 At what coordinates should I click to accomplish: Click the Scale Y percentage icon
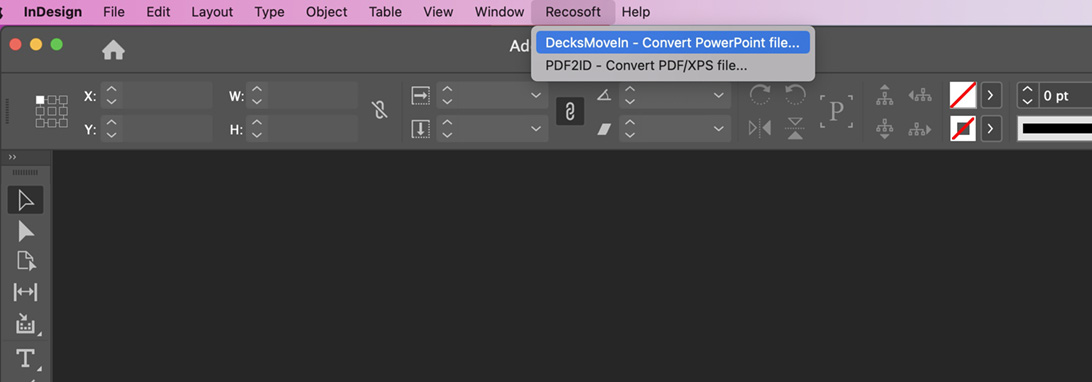point(420,129)
